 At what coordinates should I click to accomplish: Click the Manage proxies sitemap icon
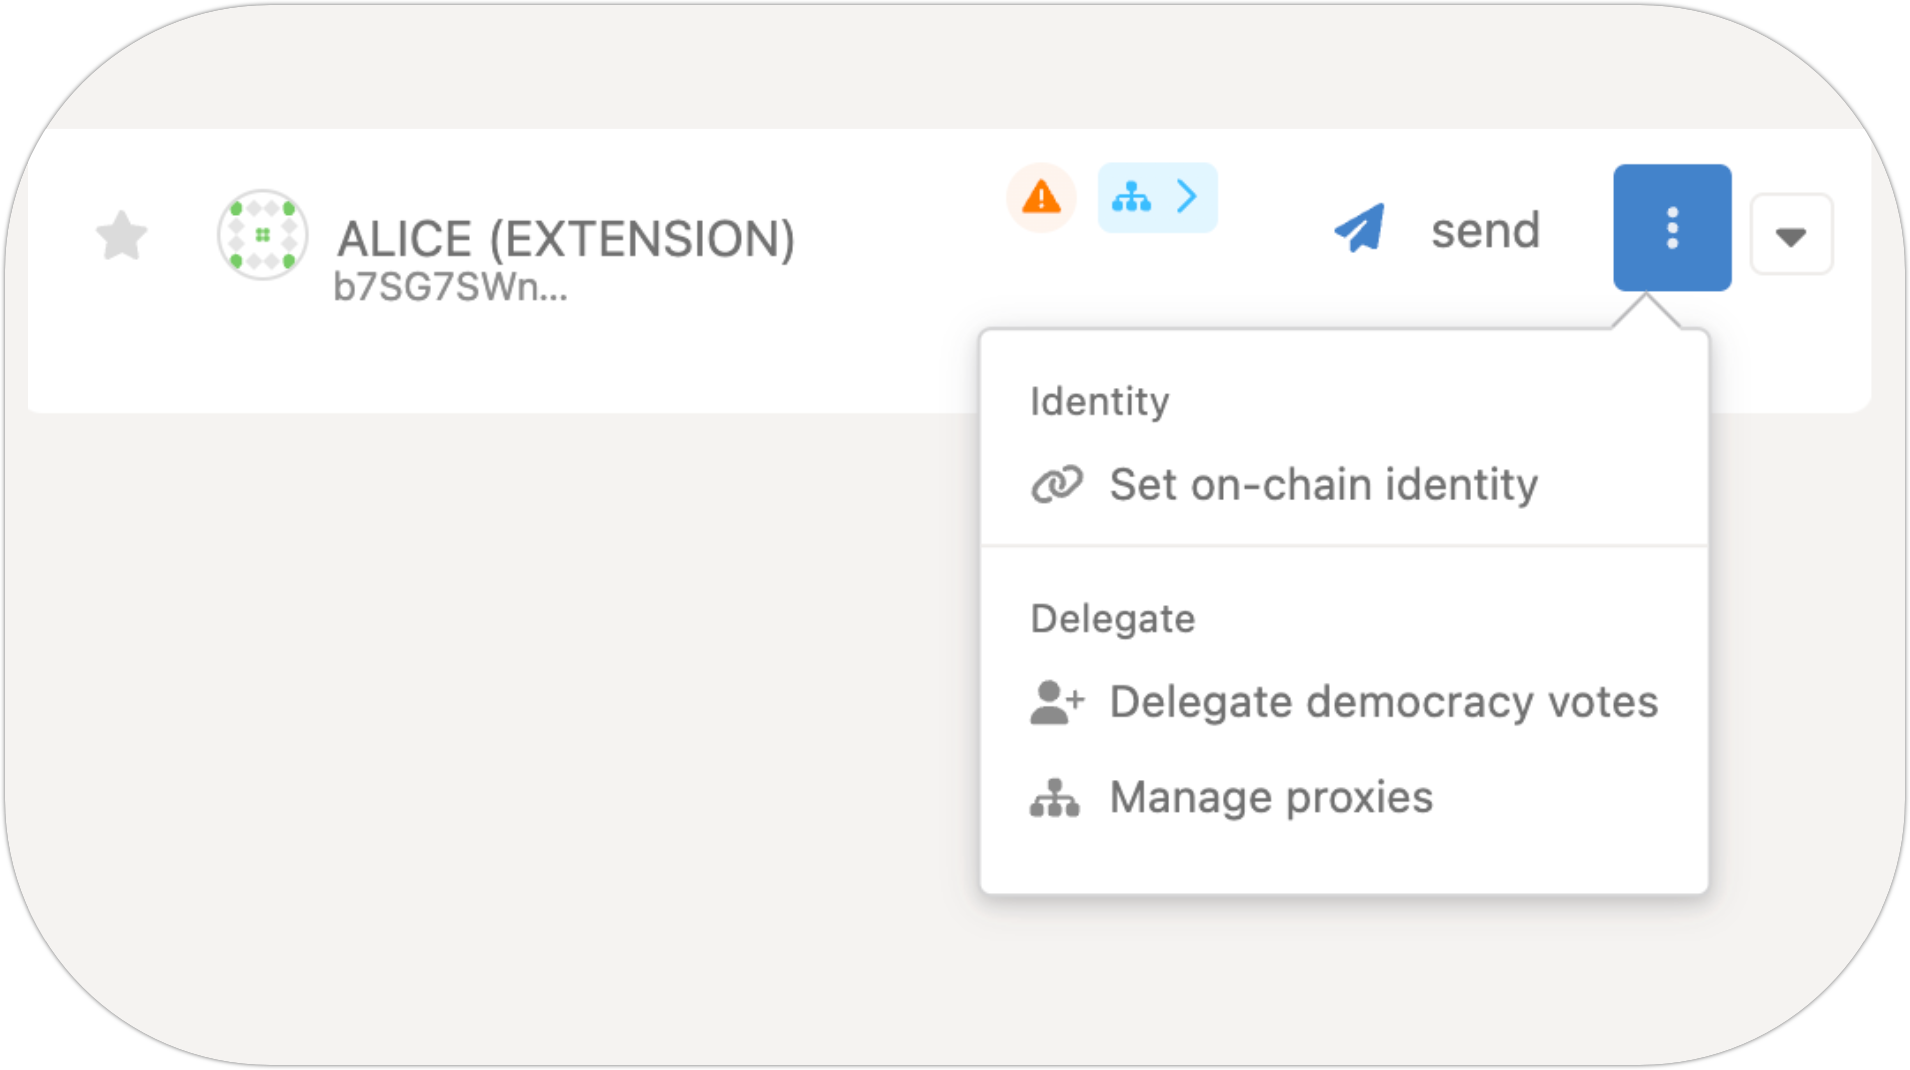(1055, 798)
